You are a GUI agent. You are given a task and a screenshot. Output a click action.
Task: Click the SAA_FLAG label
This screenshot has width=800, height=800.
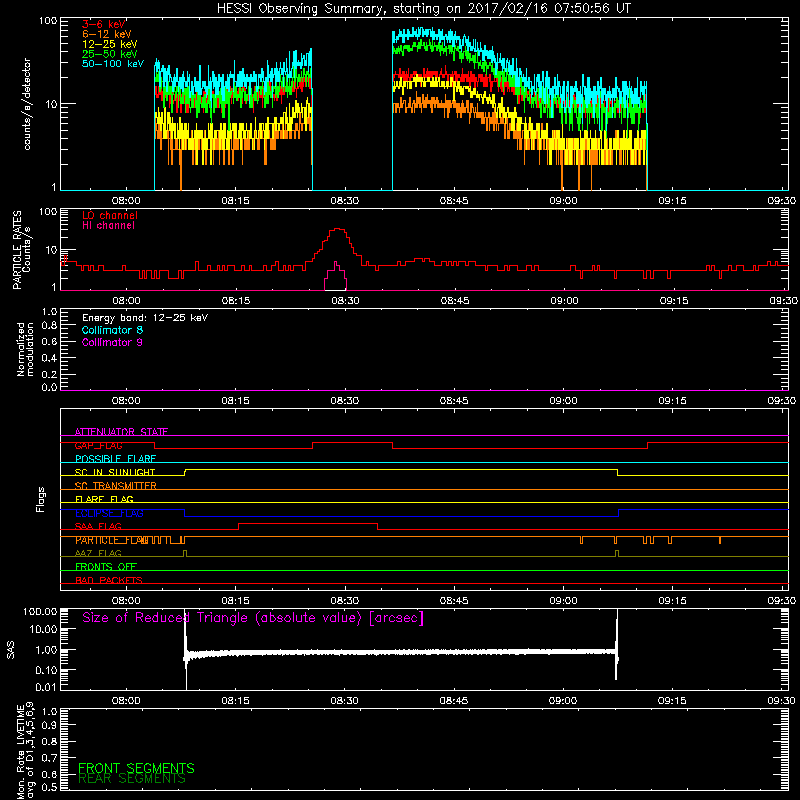98,527
